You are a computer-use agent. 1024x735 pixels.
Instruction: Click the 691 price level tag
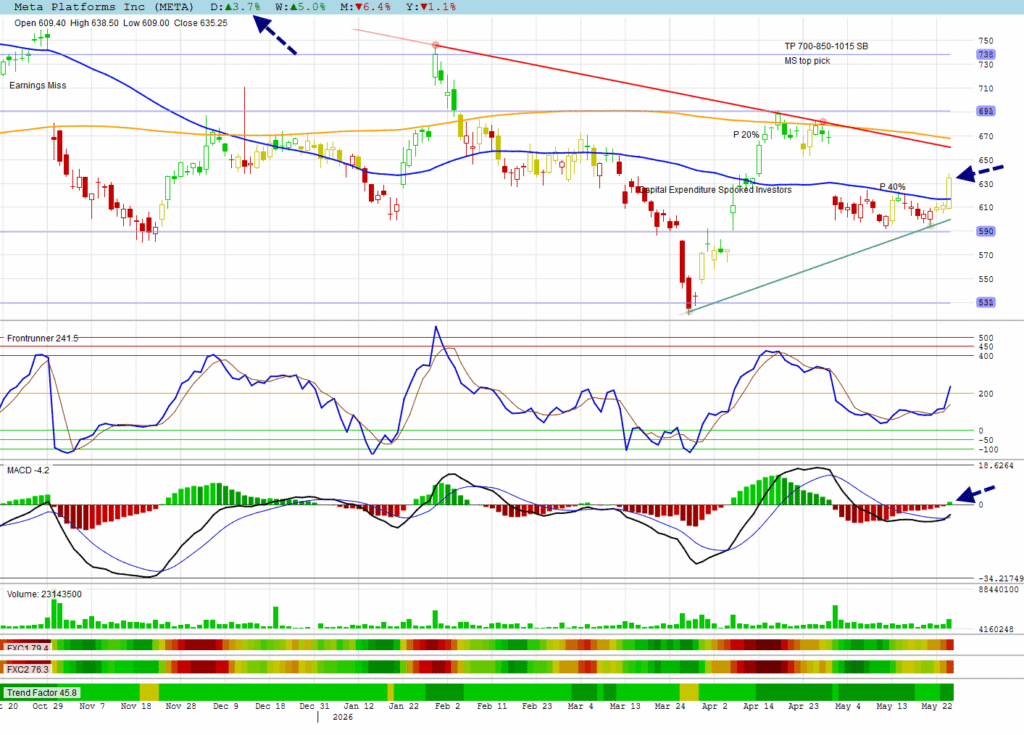click(985, 111)
